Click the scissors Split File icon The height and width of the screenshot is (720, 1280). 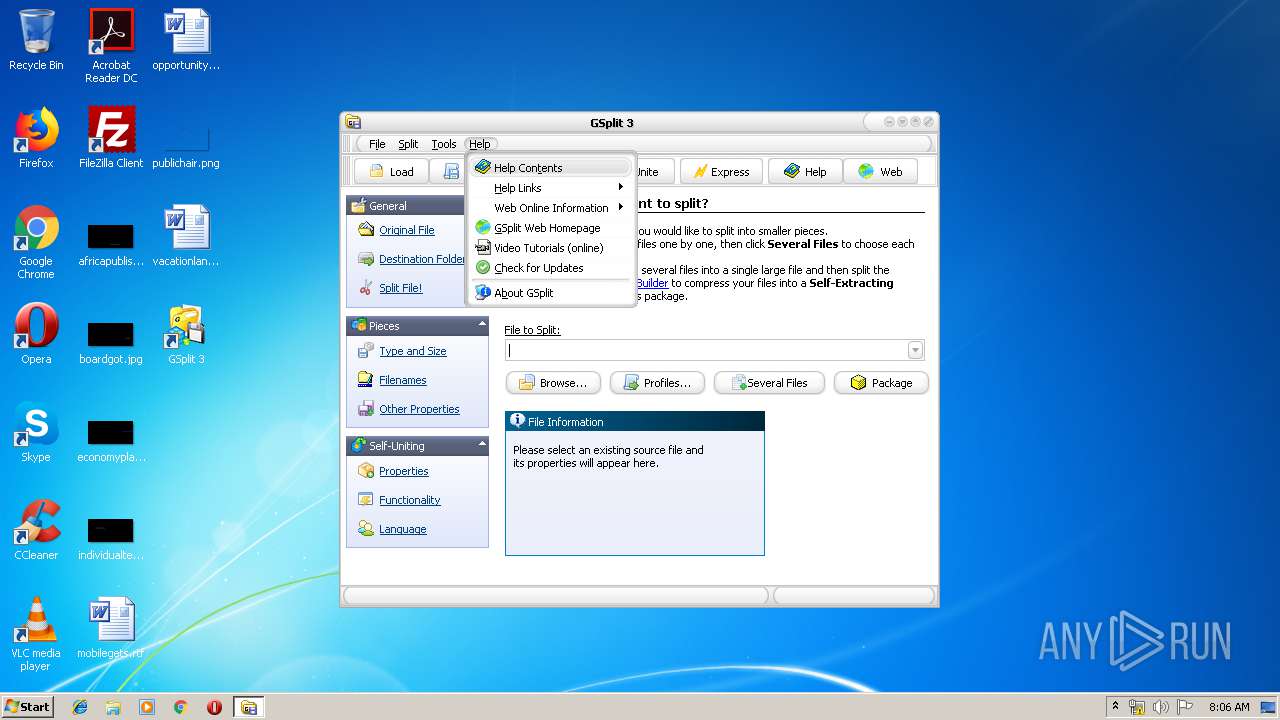tap(365, 288)
